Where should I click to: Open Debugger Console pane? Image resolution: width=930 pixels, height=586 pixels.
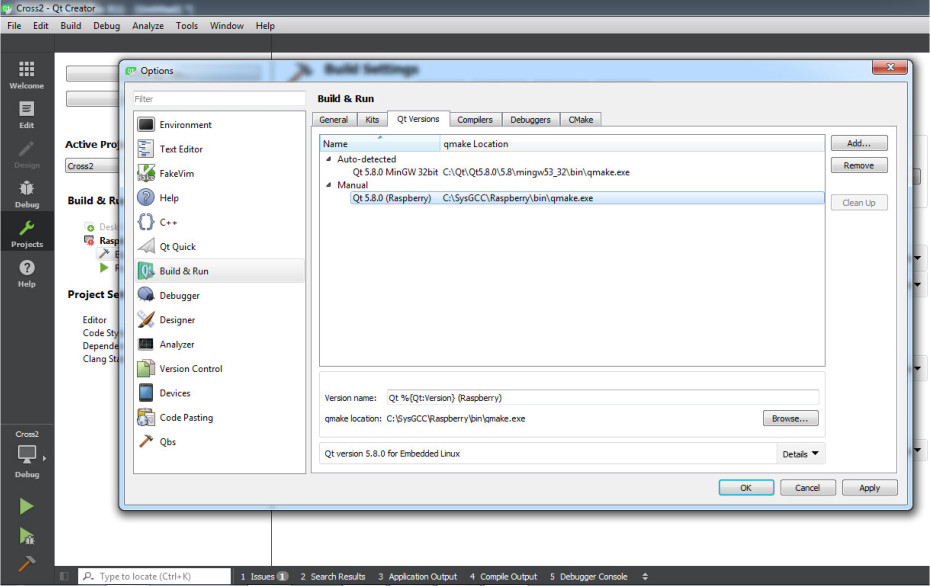tap(588, 577)
